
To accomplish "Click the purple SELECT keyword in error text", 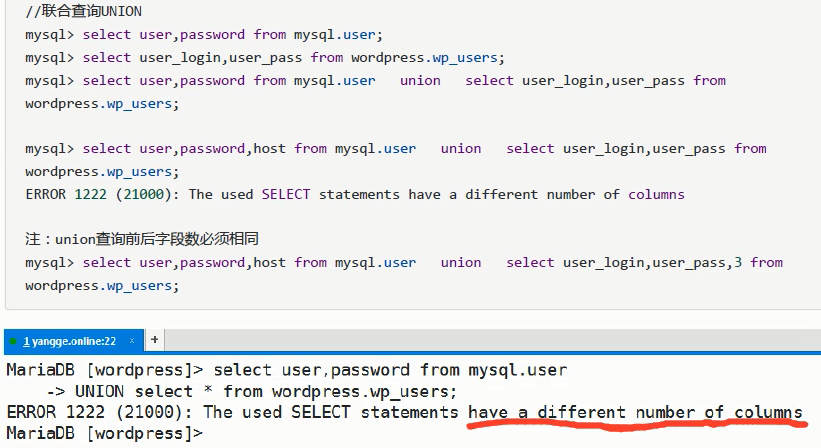I will pos(285,195).
